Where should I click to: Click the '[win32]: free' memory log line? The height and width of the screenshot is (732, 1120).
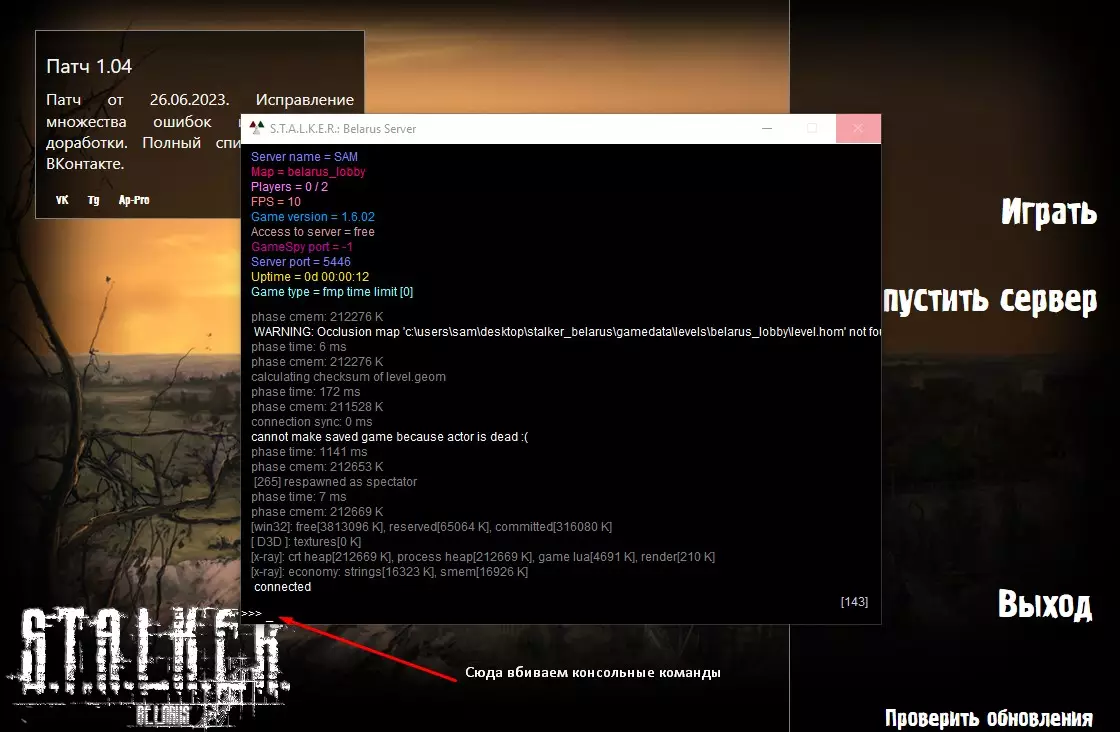coord(431,526)
